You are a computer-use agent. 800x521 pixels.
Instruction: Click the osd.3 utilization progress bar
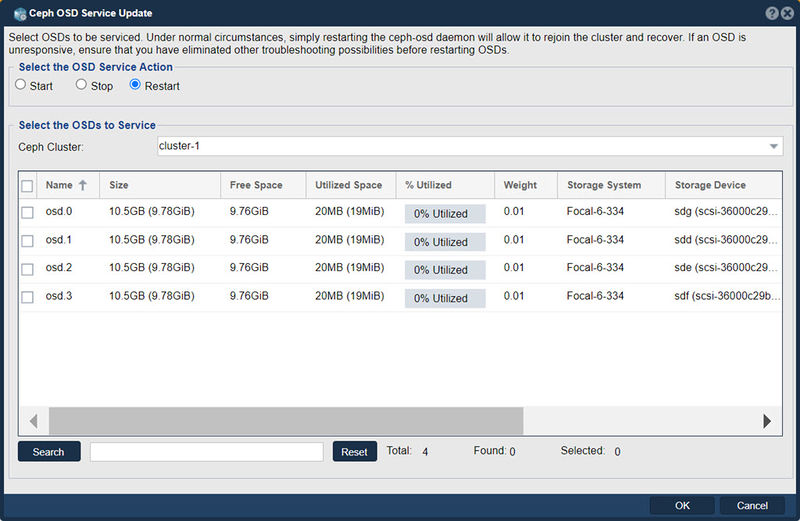(445, 299)
